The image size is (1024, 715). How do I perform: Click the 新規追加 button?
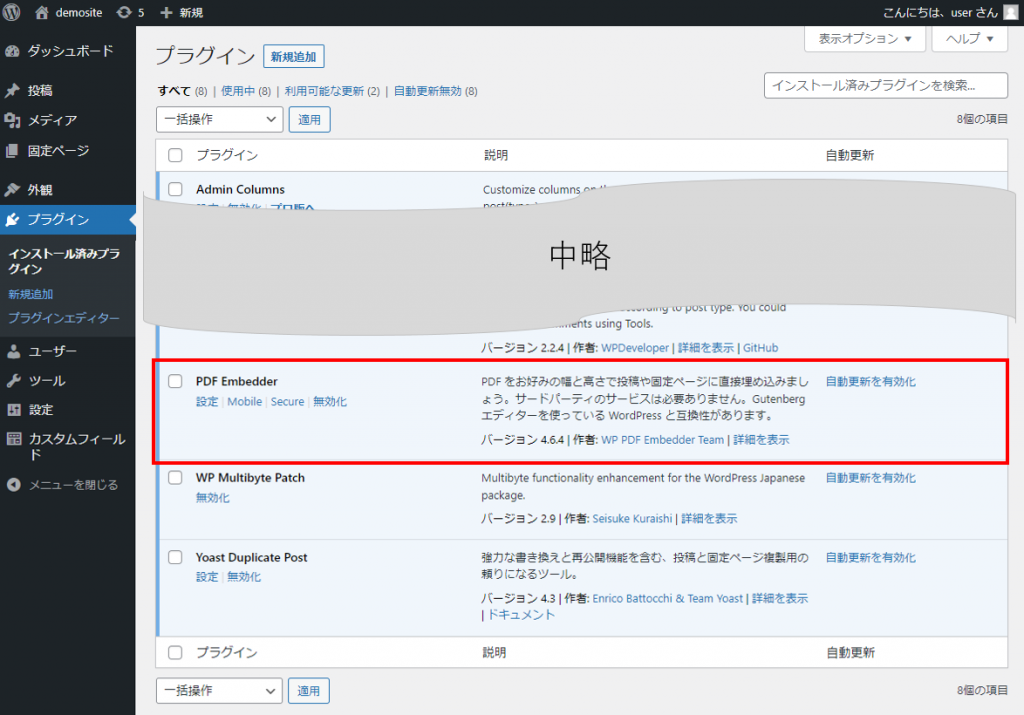point(294,57)
